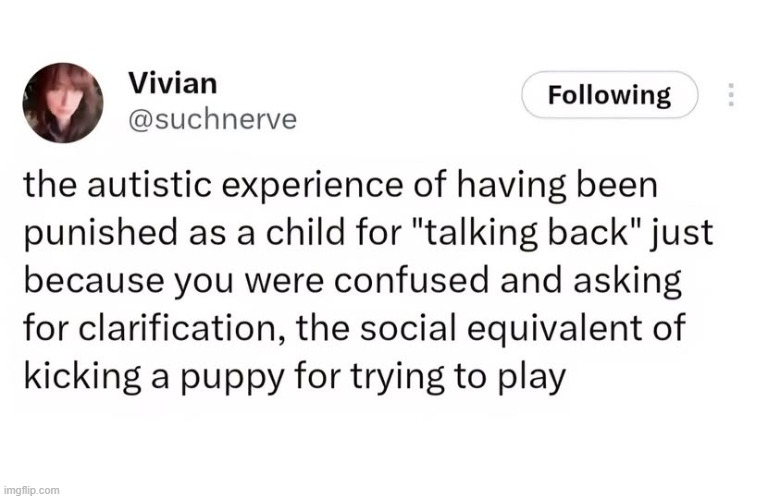Open Vivian's profile picture
Screen dimensions: 768x499
(x=64, y=102)
